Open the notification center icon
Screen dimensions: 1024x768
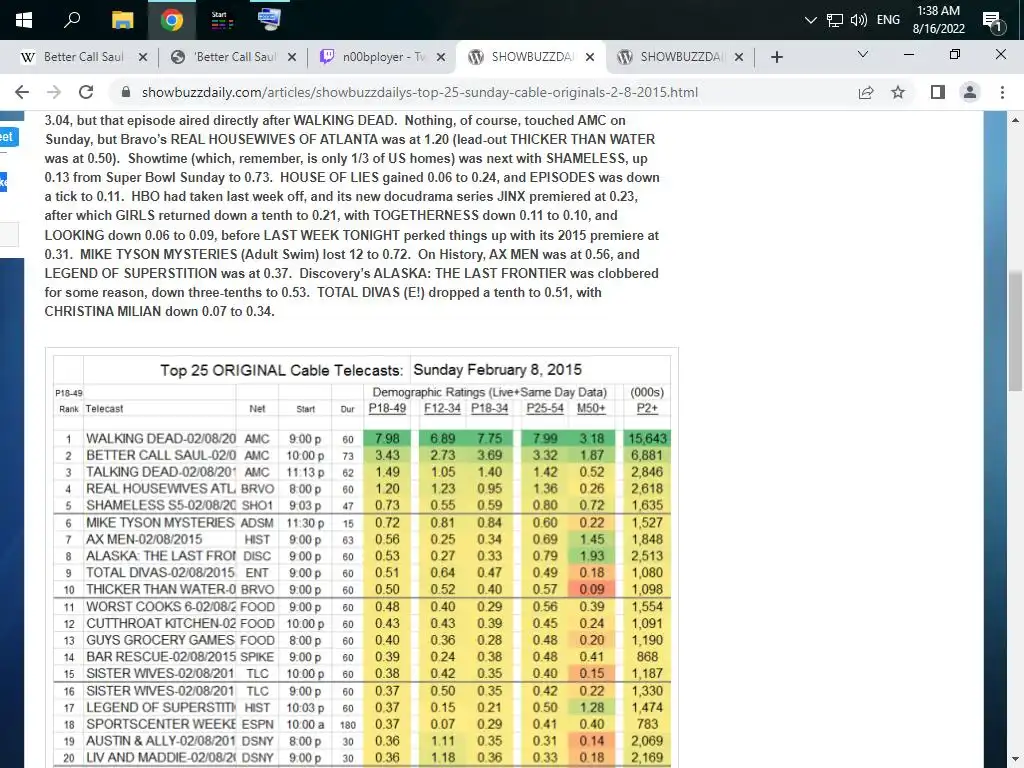tap(993, 21)
